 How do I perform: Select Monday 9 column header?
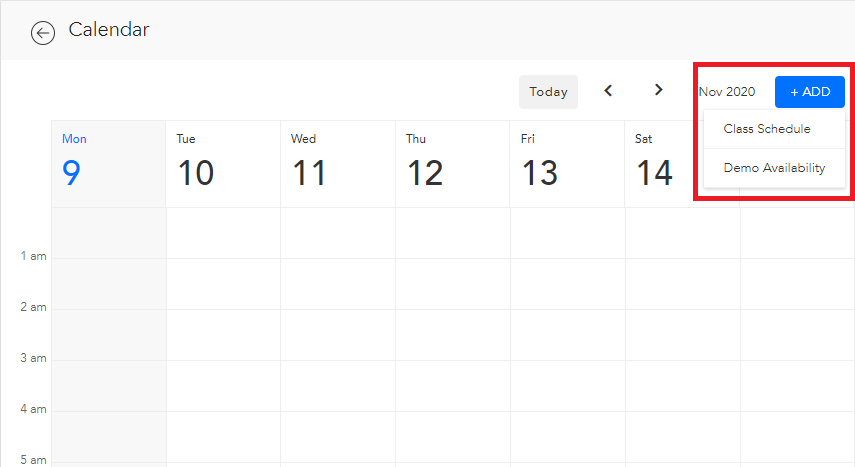click(109, 164)
